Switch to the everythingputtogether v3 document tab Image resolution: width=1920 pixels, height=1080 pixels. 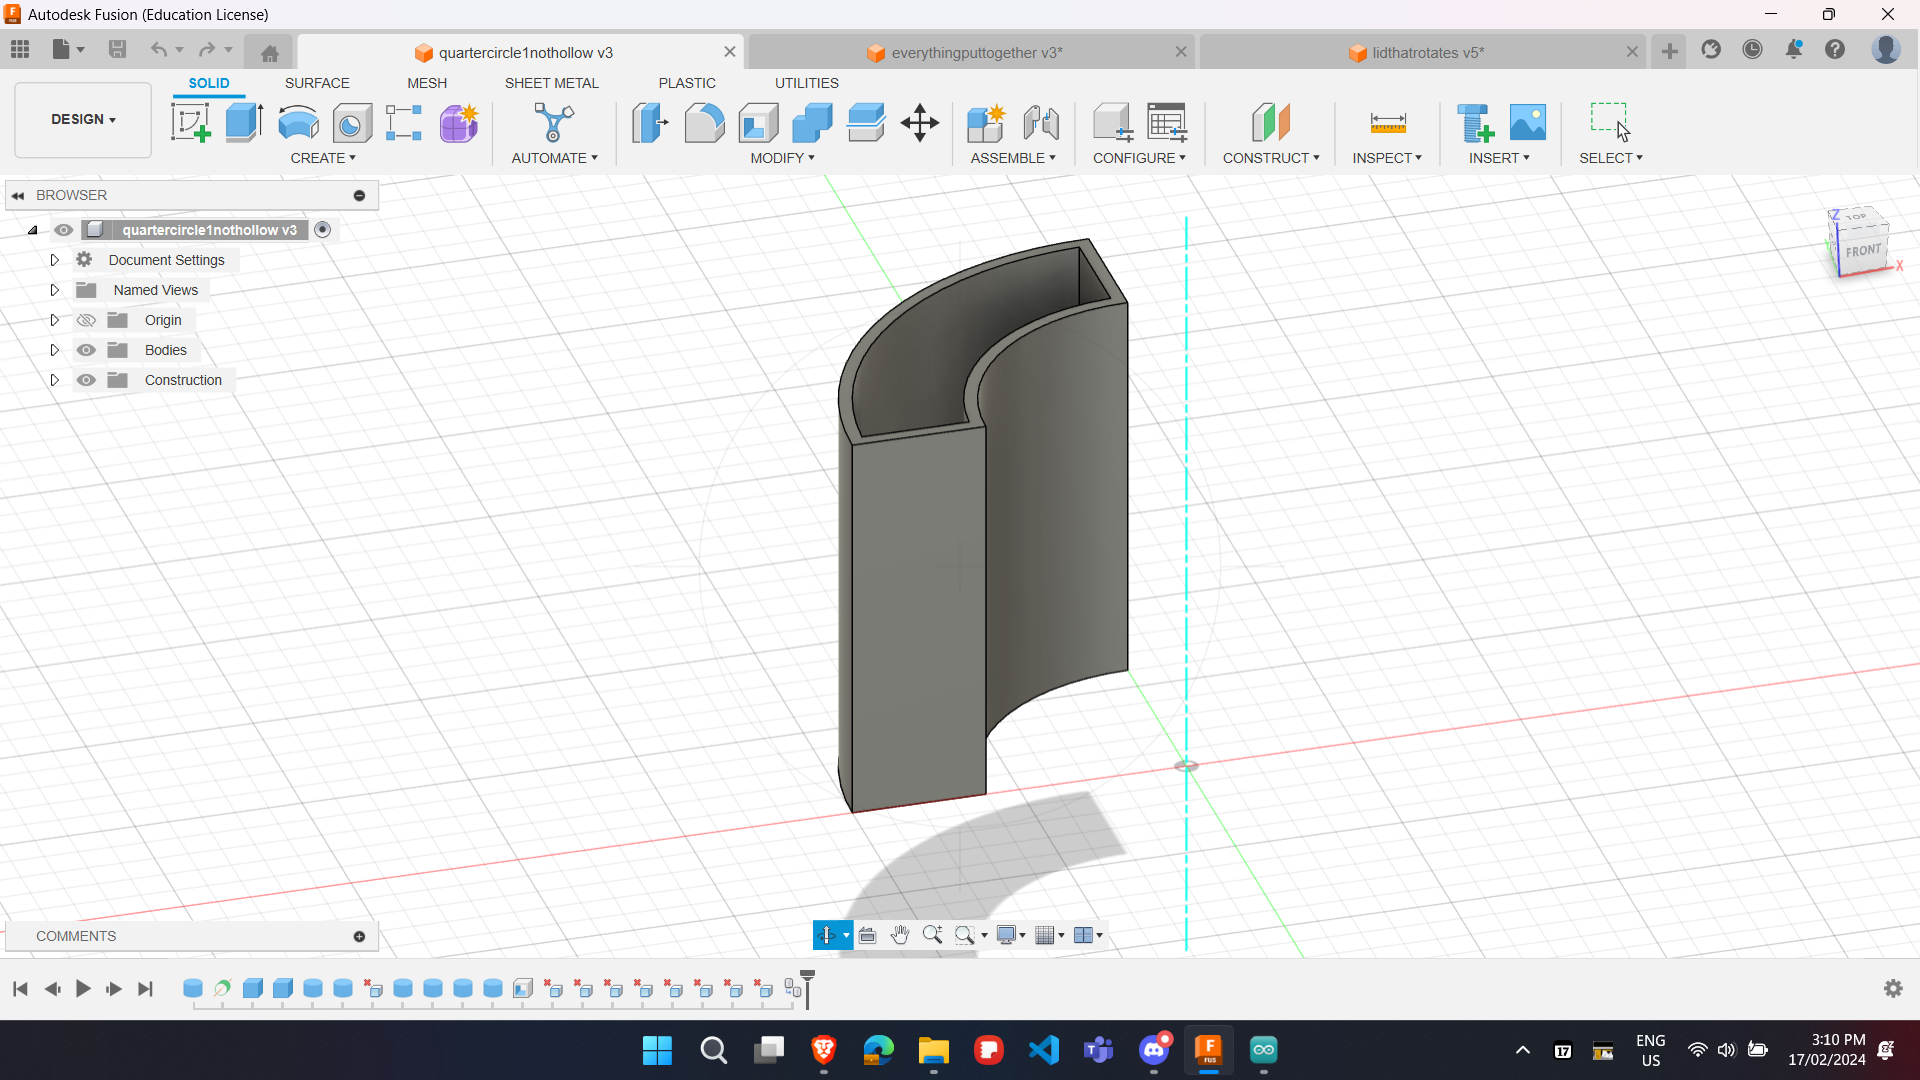975,53
